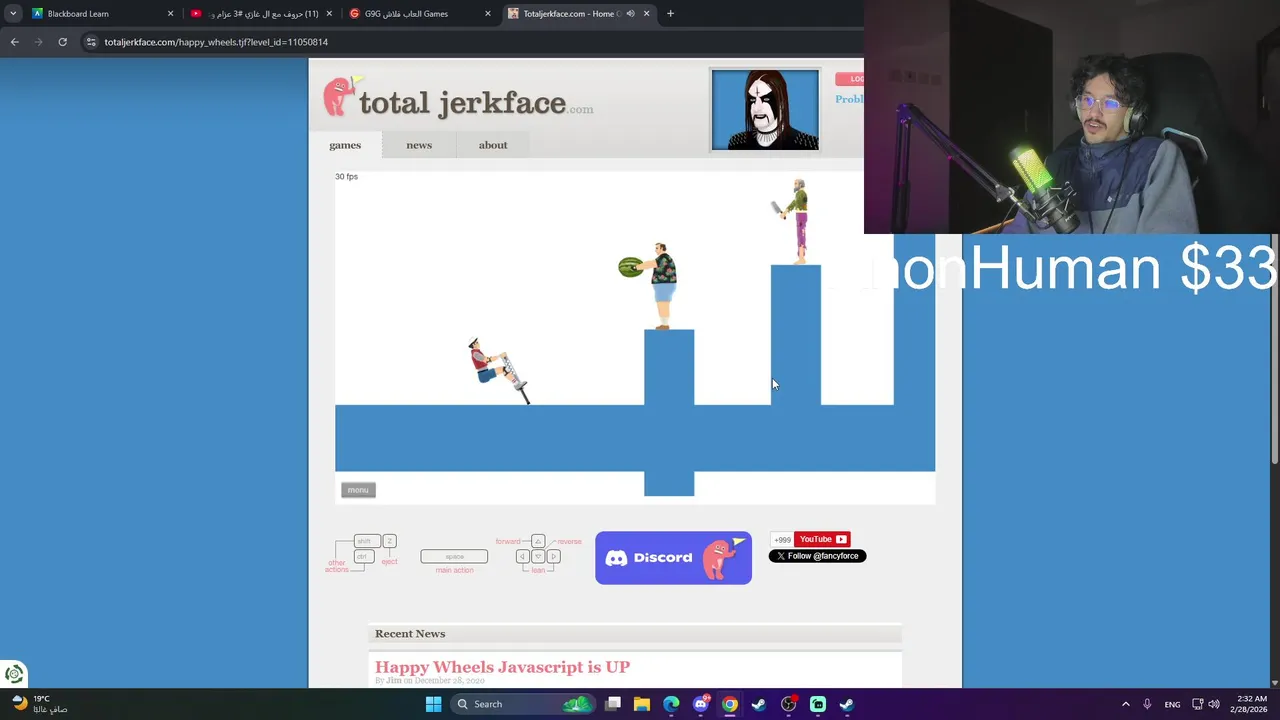Open the weather widget showing 19°C
Screen dimensions: 1280x720
40,704
